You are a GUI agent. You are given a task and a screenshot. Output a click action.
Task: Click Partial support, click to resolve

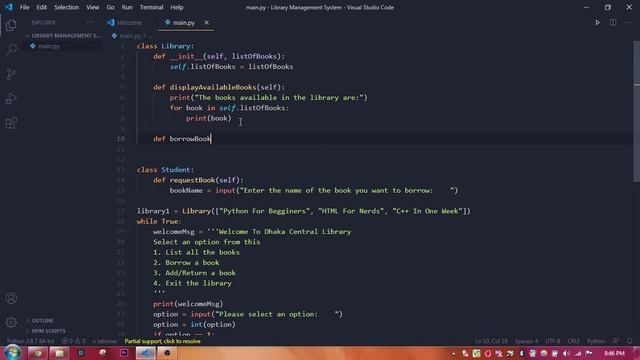(x=162, y=341)
